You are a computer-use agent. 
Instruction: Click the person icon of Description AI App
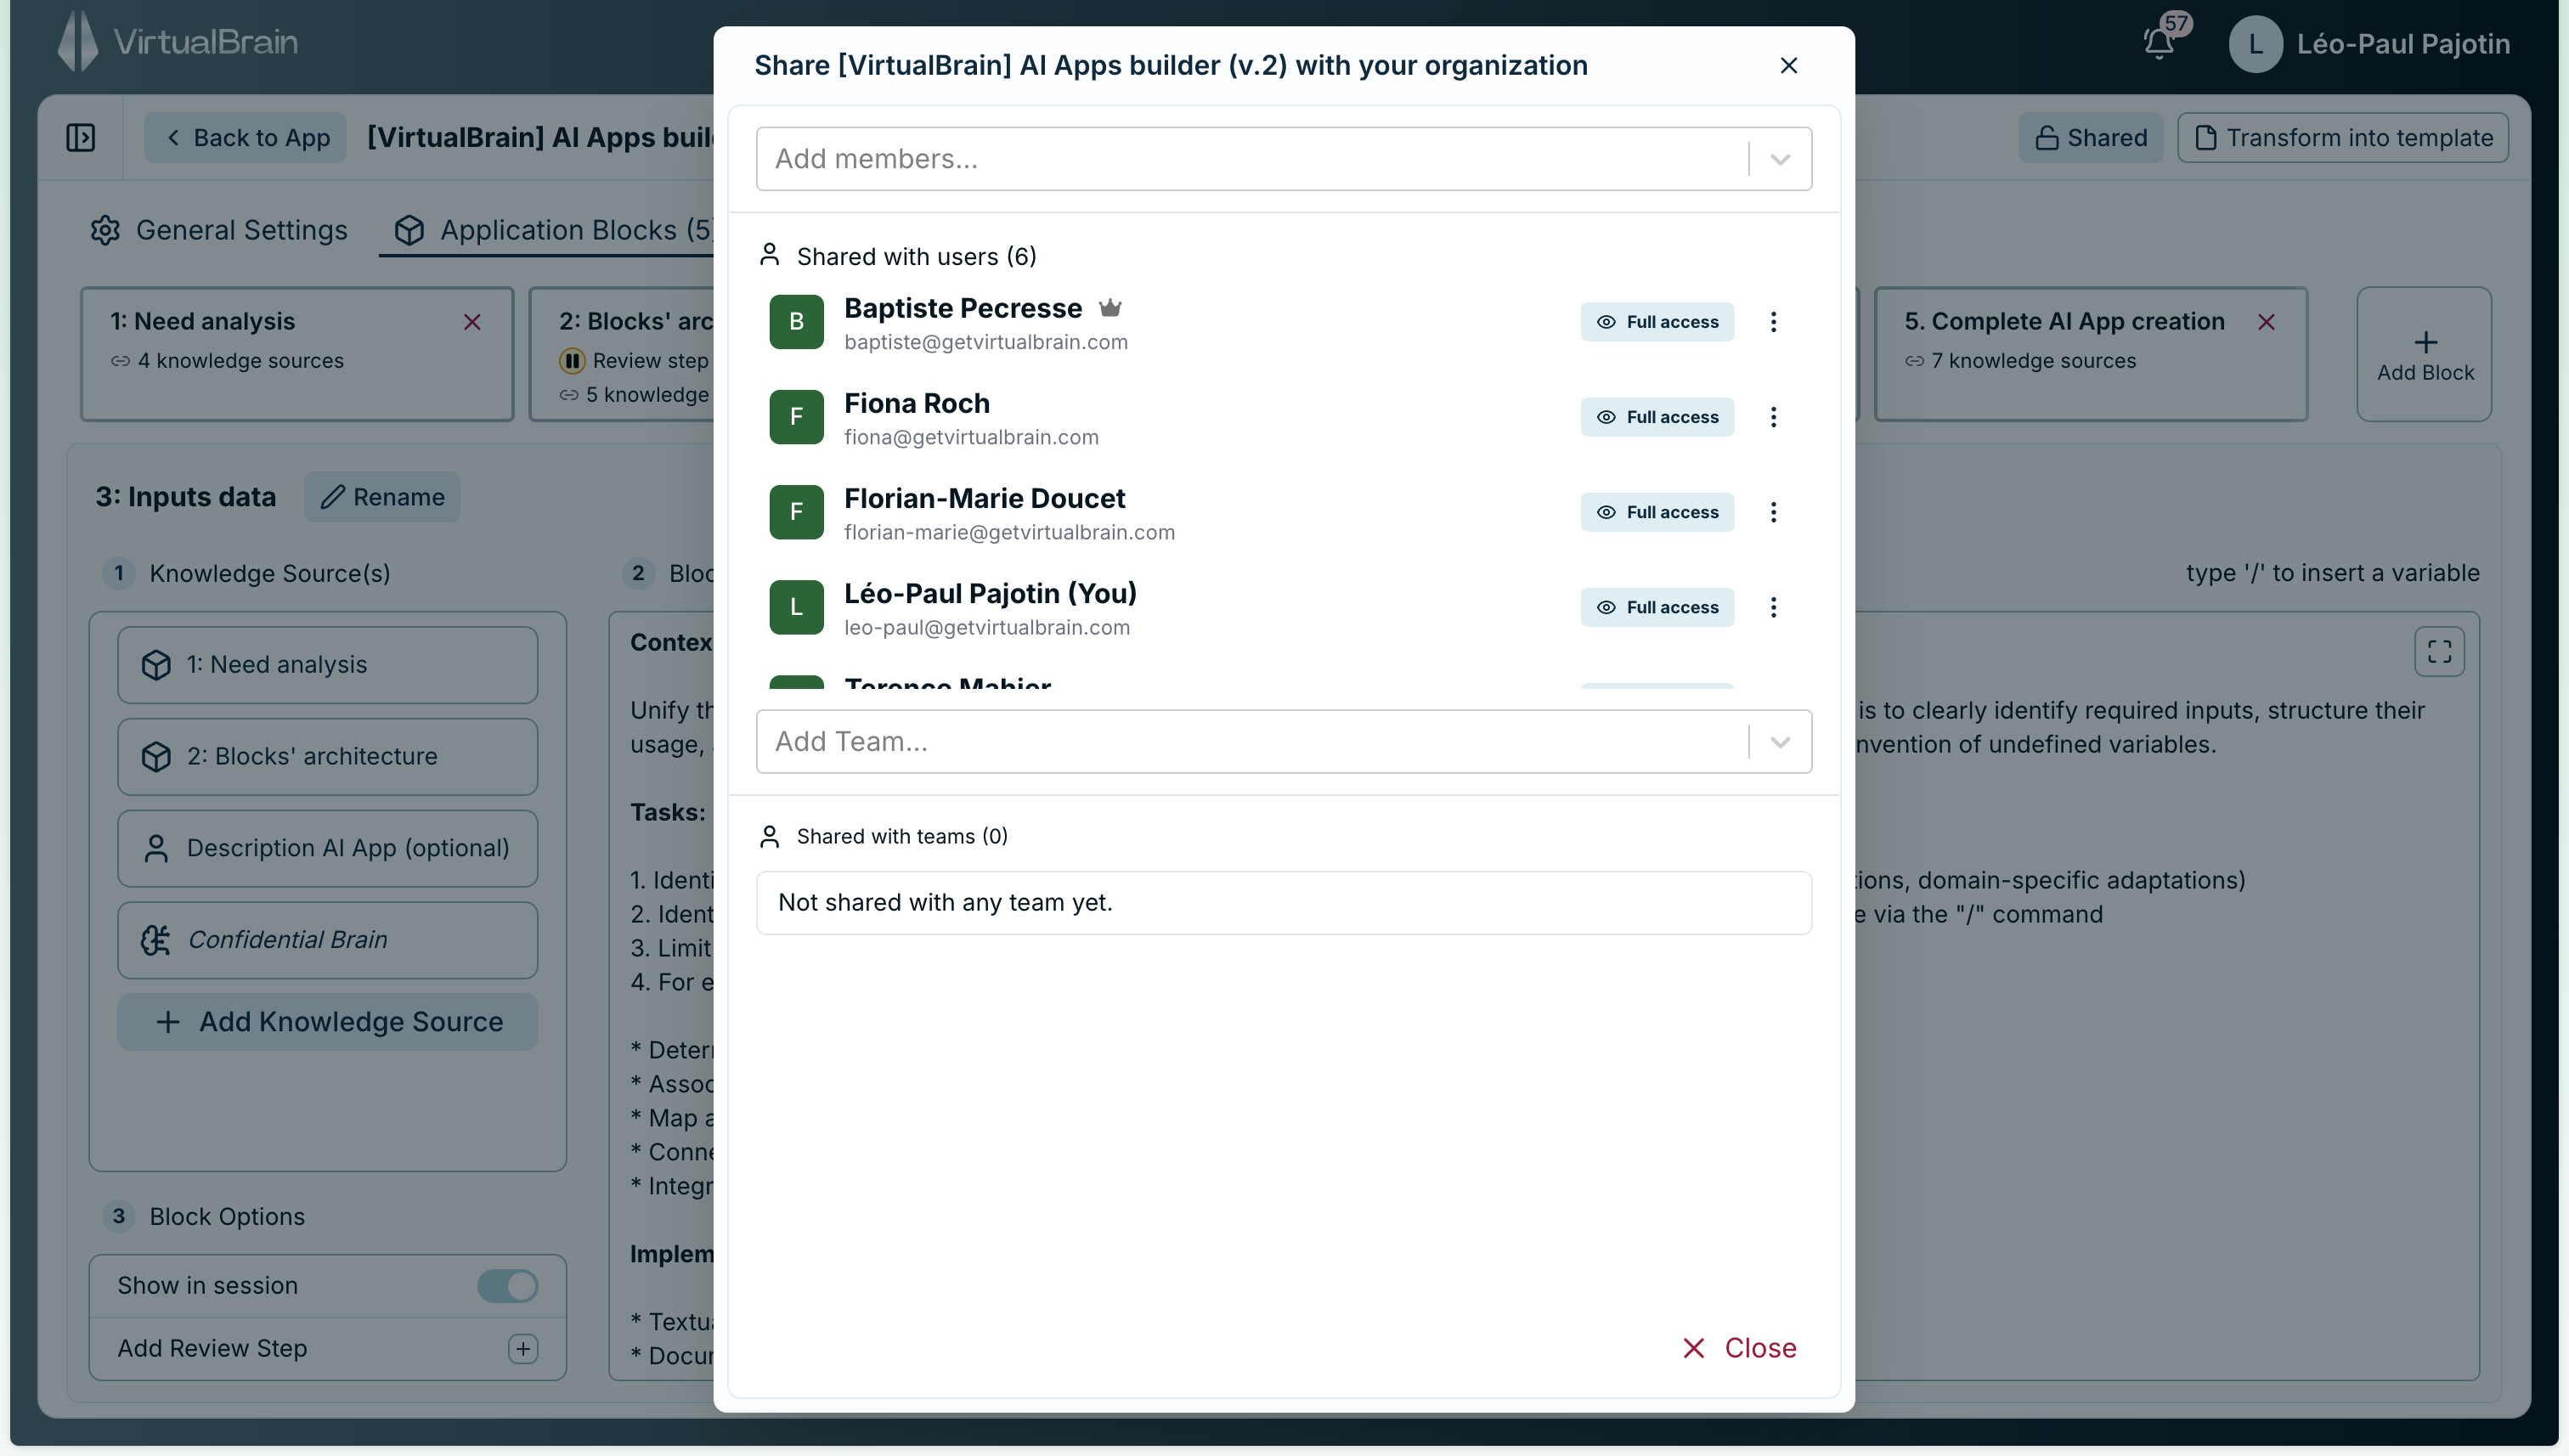pos(156,848)
